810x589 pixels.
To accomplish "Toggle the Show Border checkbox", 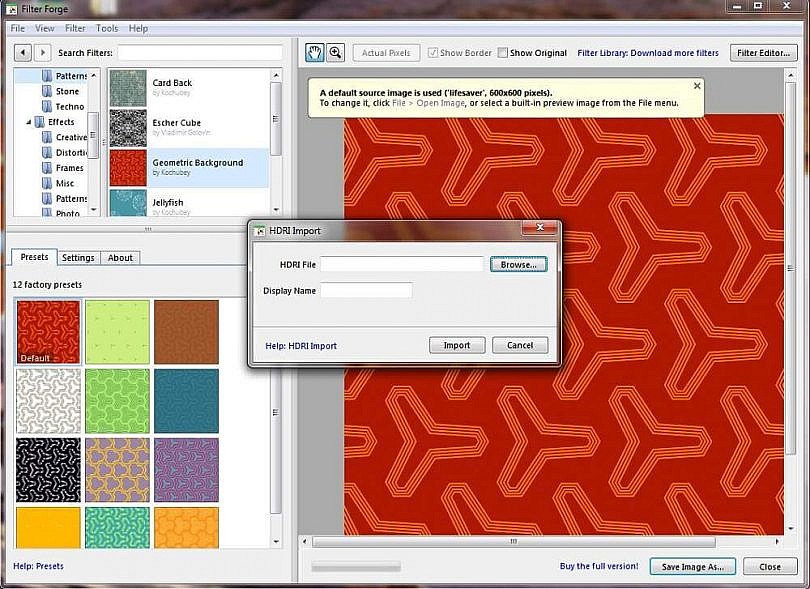I will tap(433, 53).
